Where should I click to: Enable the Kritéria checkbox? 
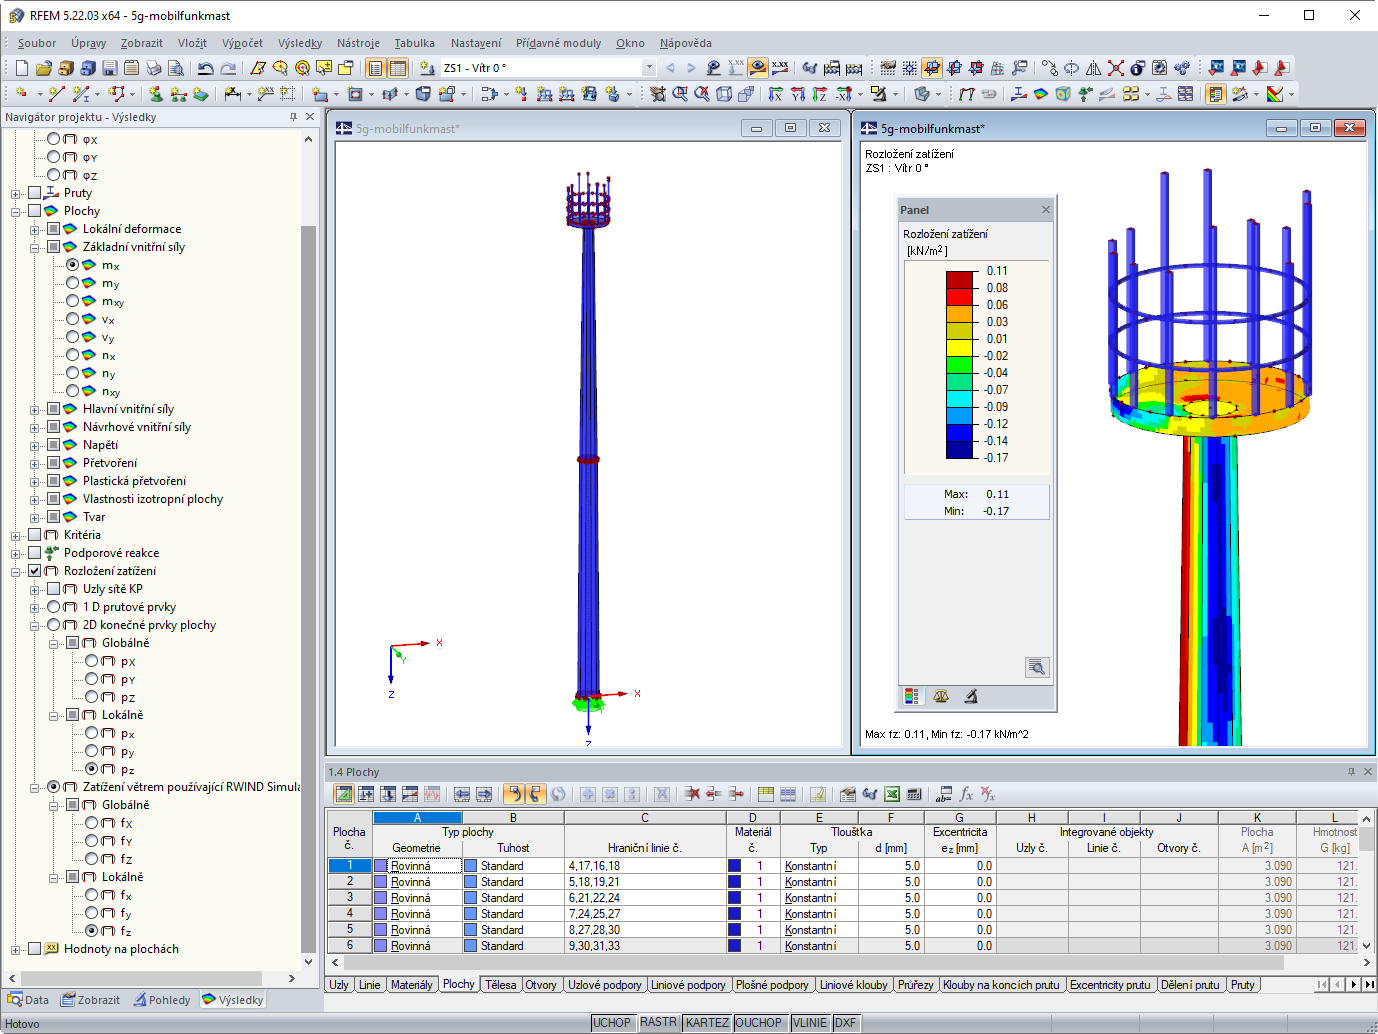pos(35,535)
